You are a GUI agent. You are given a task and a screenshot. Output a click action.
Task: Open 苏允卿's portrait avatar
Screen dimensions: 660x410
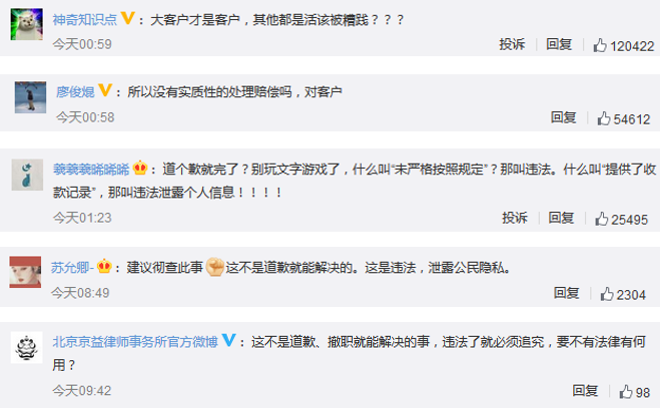(x=25, y=272)
